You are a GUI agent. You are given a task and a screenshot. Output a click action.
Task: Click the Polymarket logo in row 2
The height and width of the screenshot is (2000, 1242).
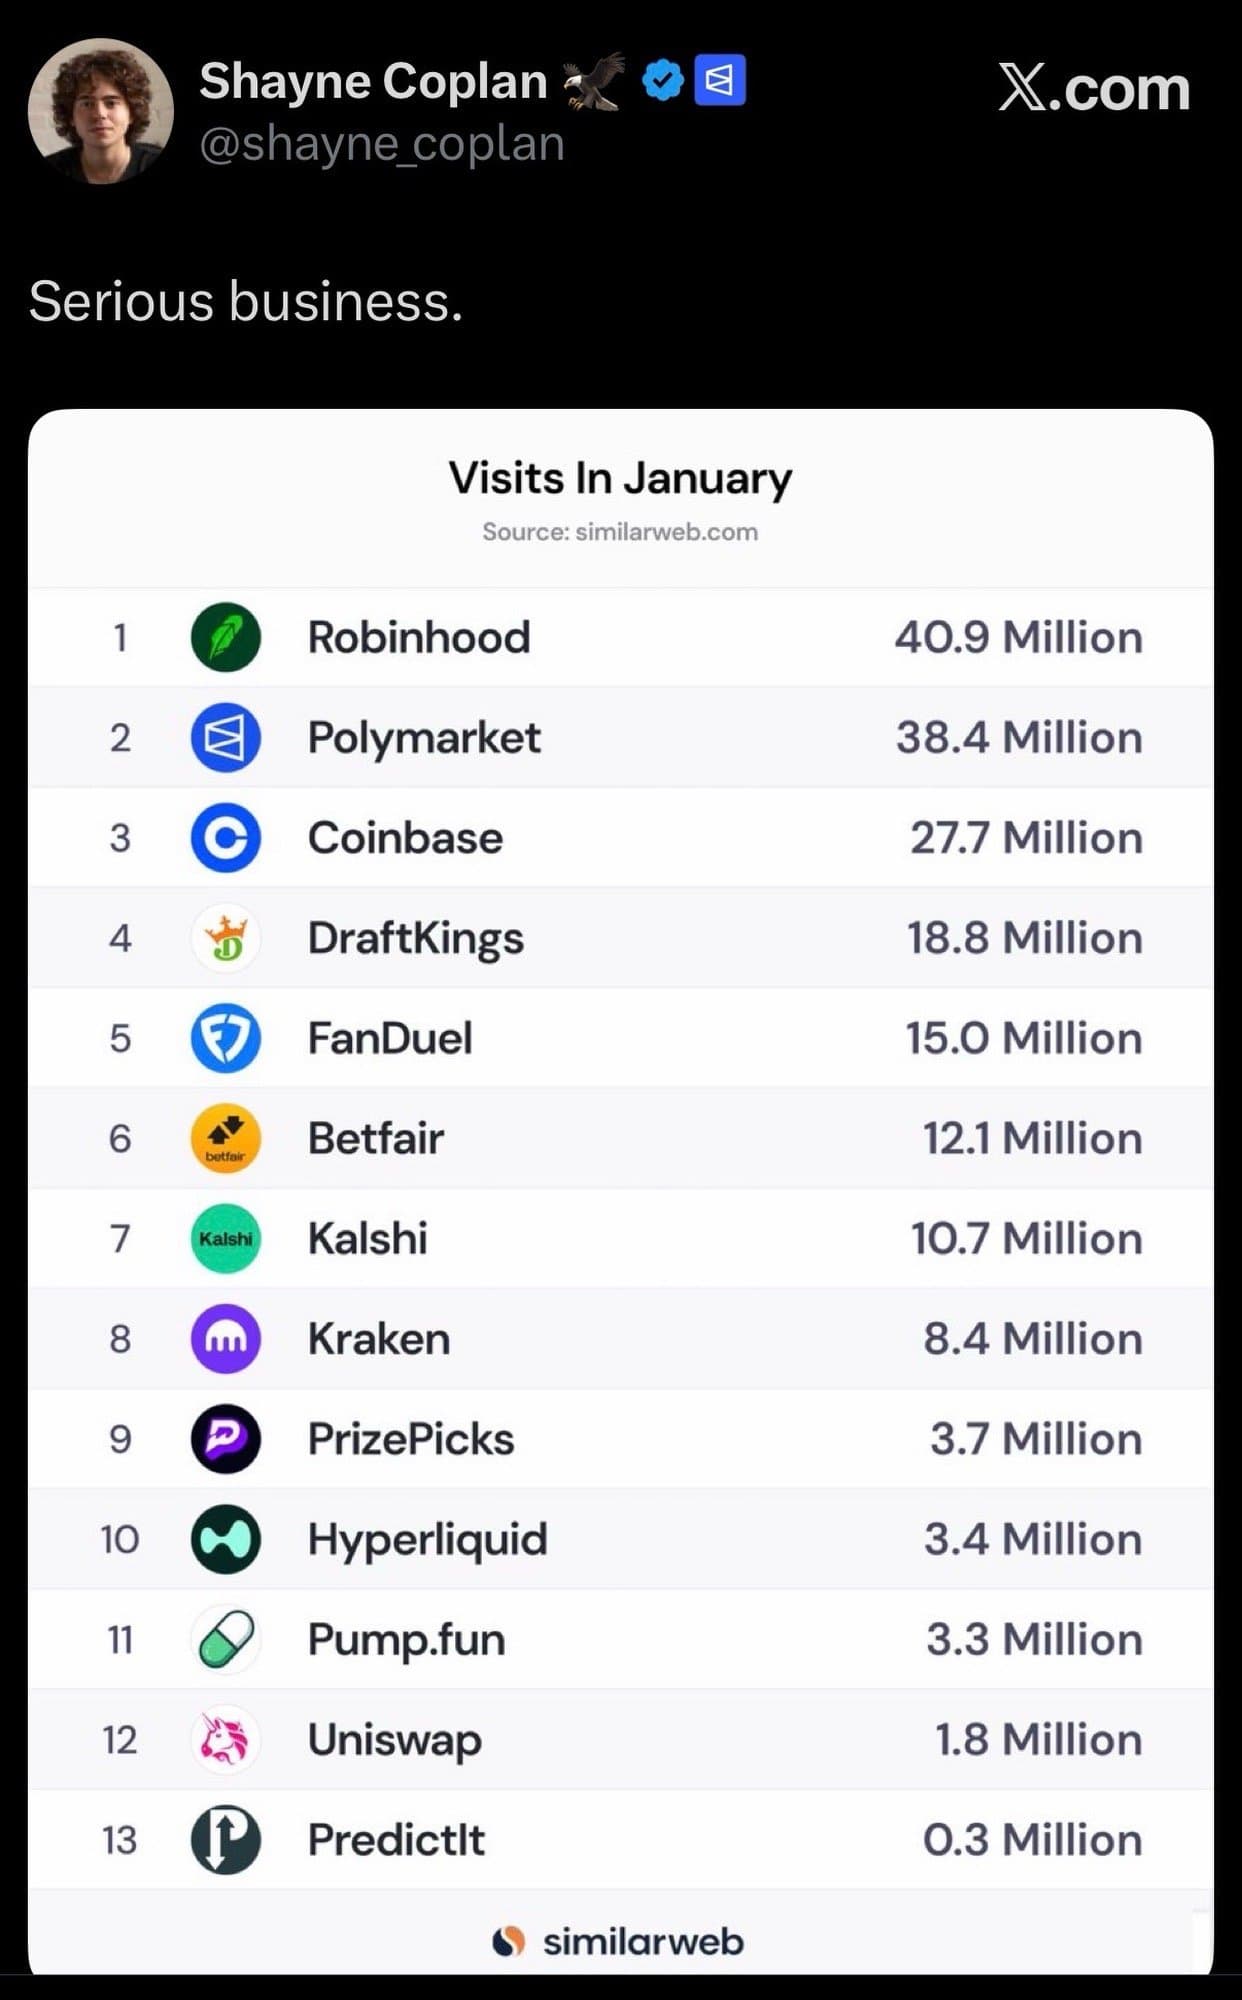(x=226, y=738)
